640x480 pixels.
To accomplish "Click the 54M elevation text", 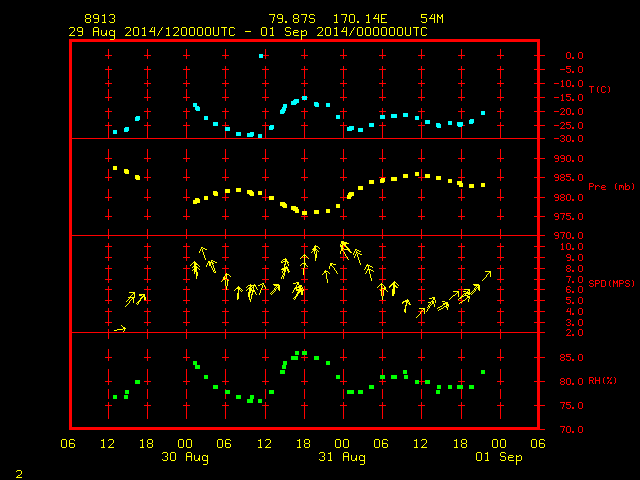I will [432, 19].
